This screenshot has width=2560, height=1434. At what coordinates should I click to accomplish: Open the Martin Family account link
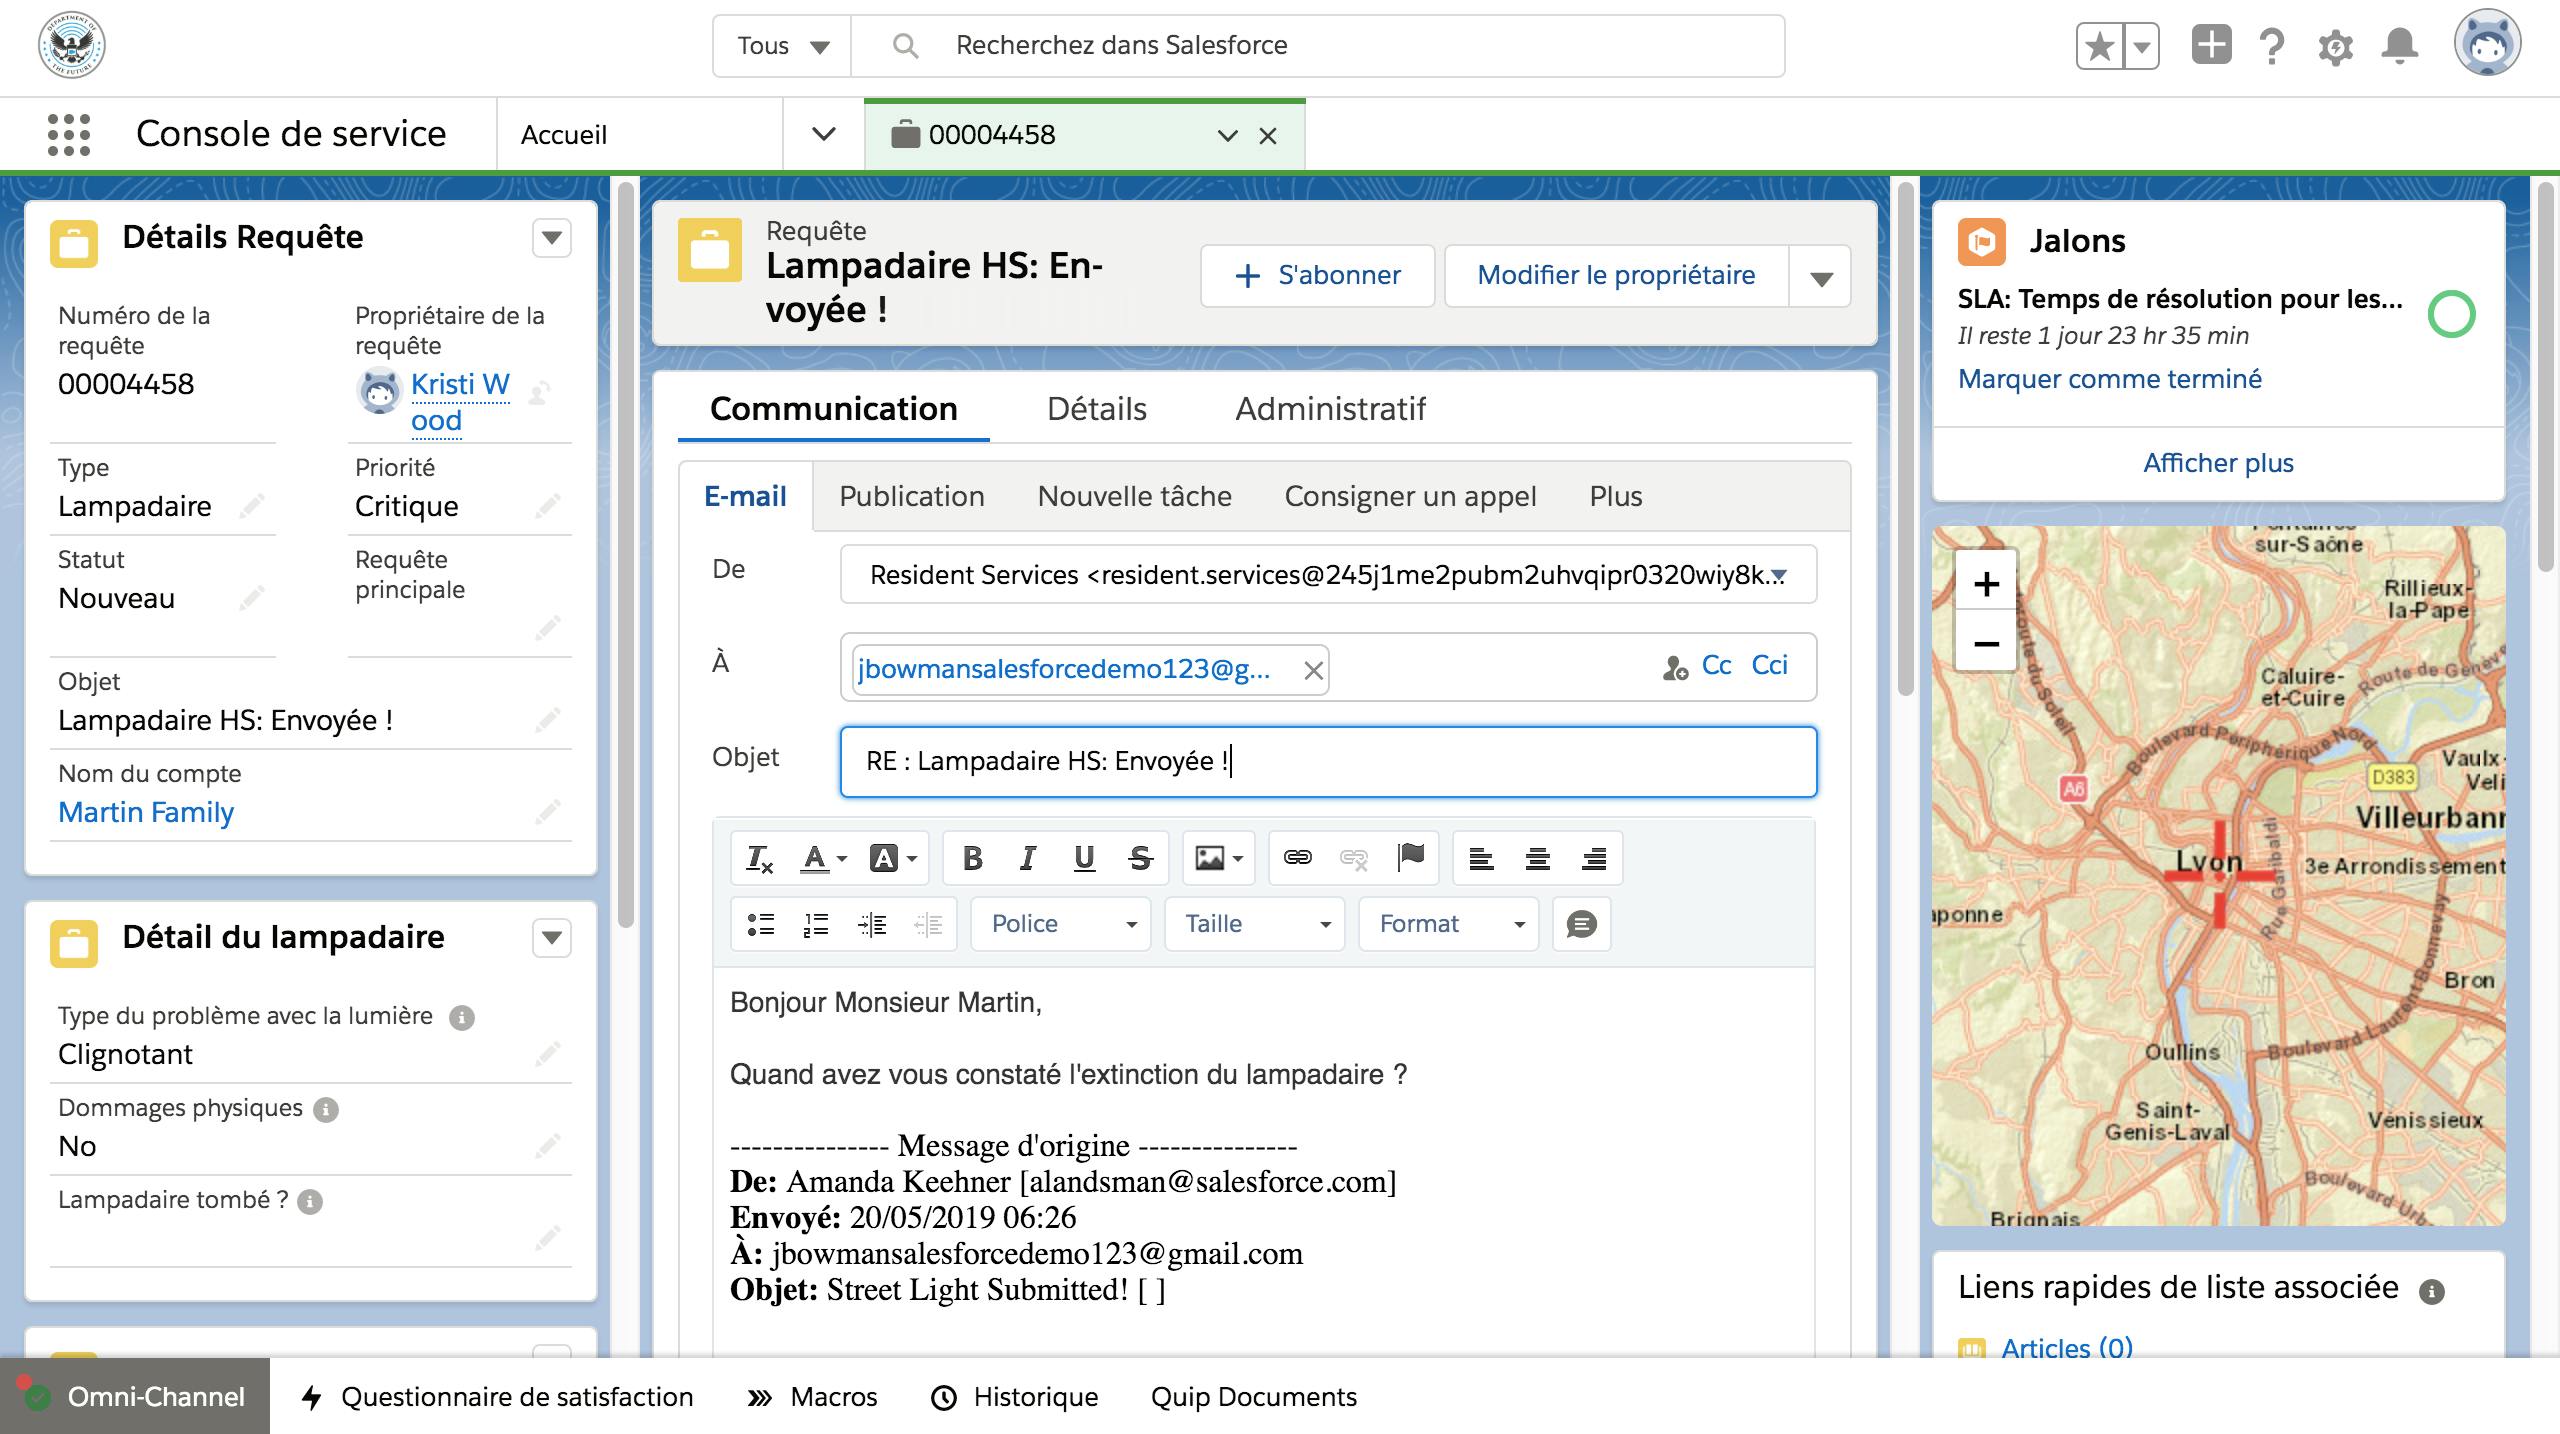[x=146, y=812]
